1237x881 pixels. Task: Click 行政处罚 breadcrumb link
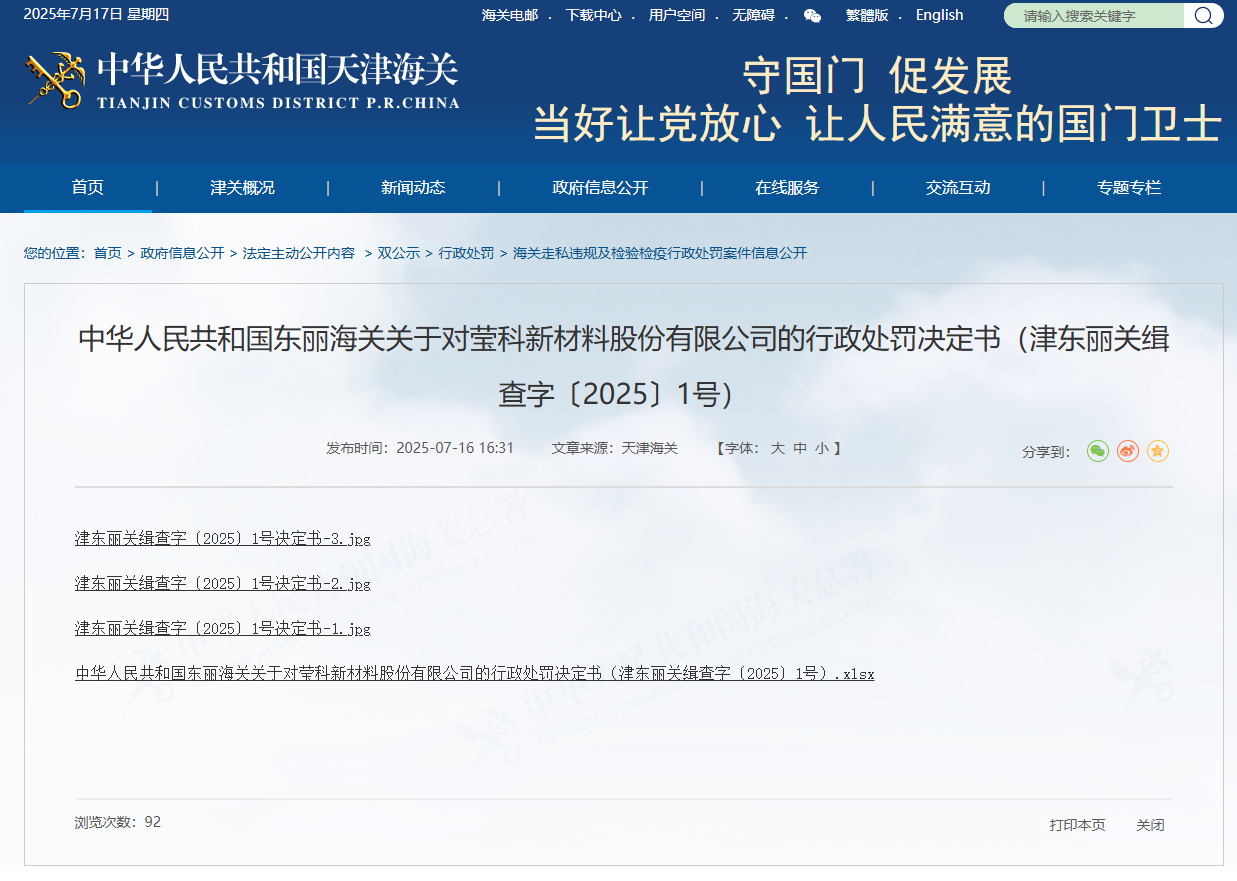click(x=466, y=253)
